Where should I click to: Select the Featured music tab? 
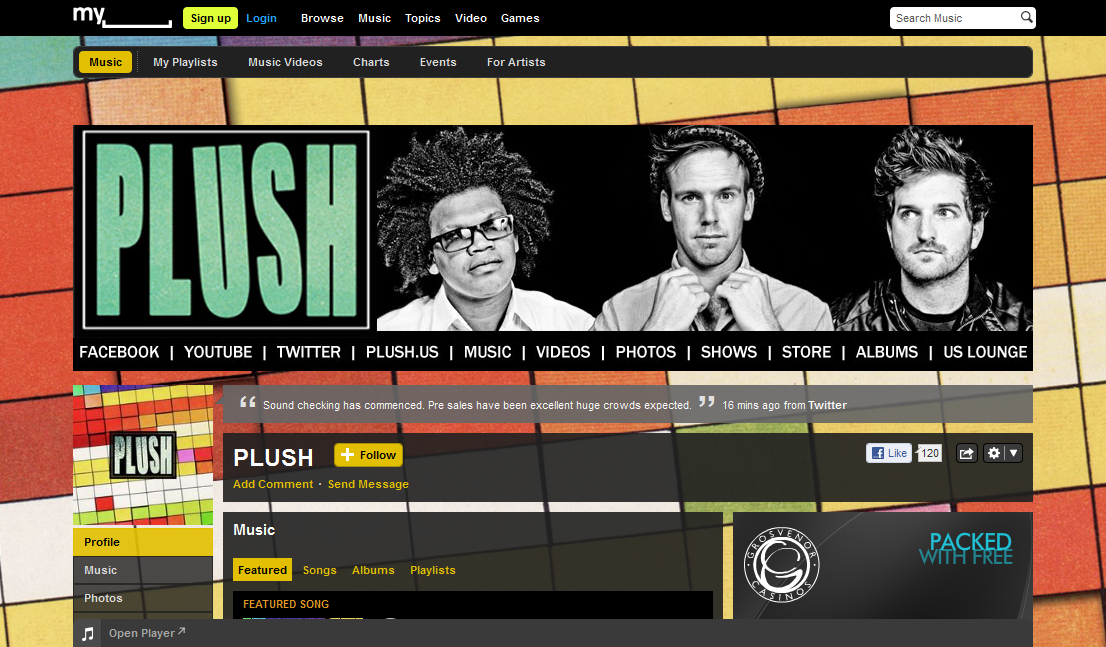[x=262, y=570]
